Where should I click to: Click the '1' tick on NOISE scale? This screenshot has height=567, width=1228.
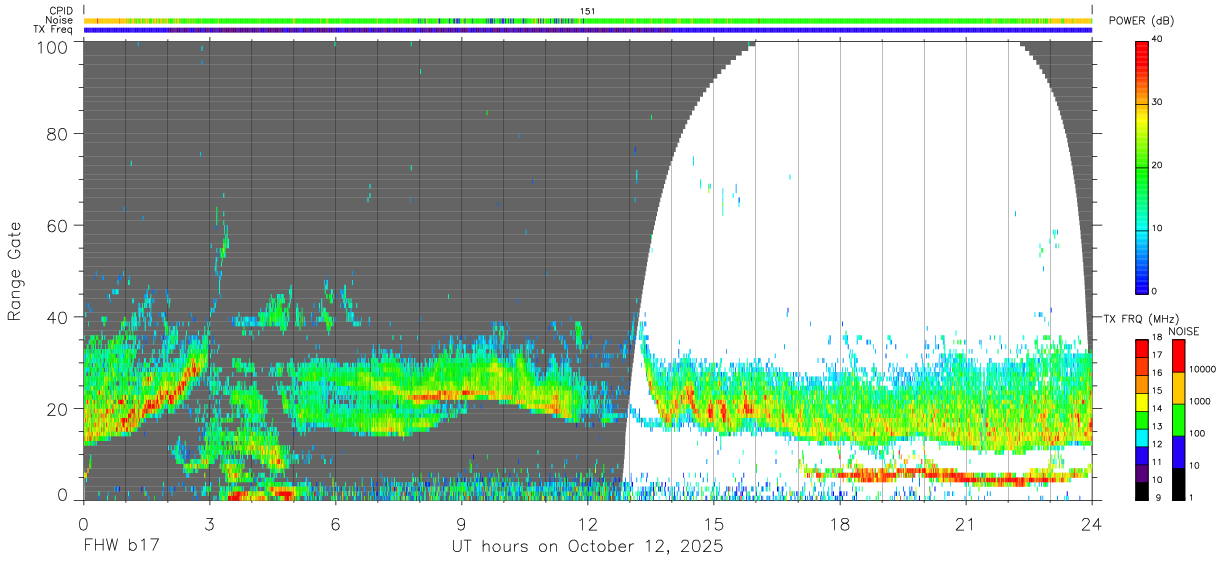coord(1192,497)
